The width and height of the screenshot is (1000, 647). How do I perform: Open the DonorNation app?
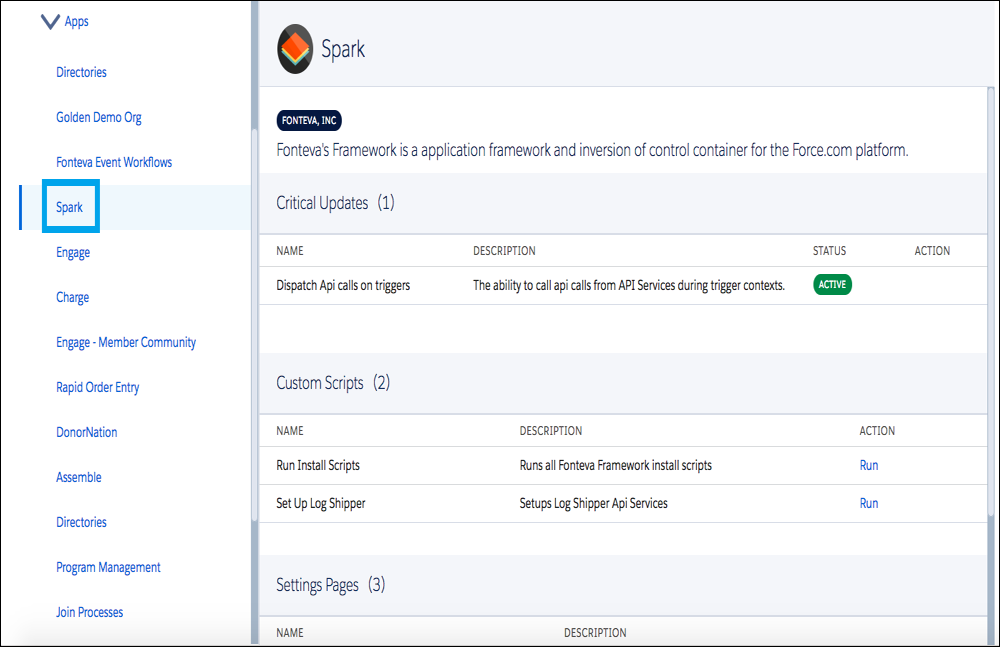point(86,432)
